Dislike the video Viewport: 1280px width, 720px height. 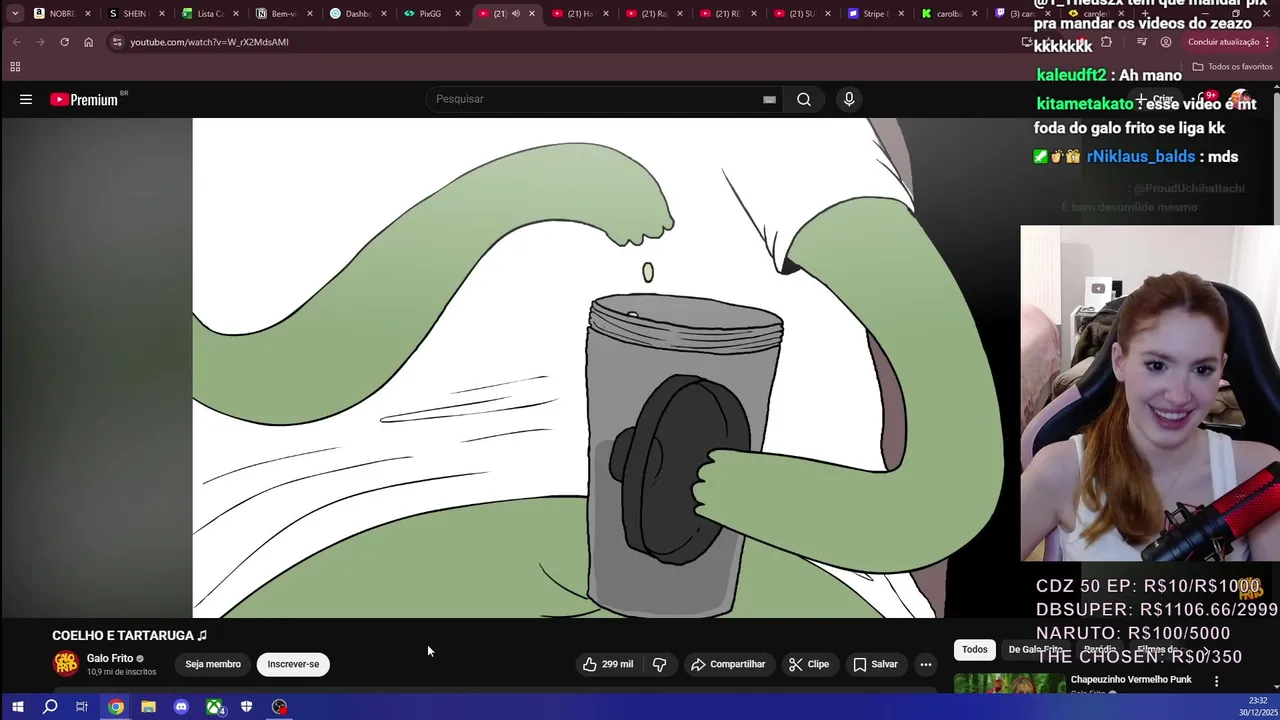pos(660,664)
